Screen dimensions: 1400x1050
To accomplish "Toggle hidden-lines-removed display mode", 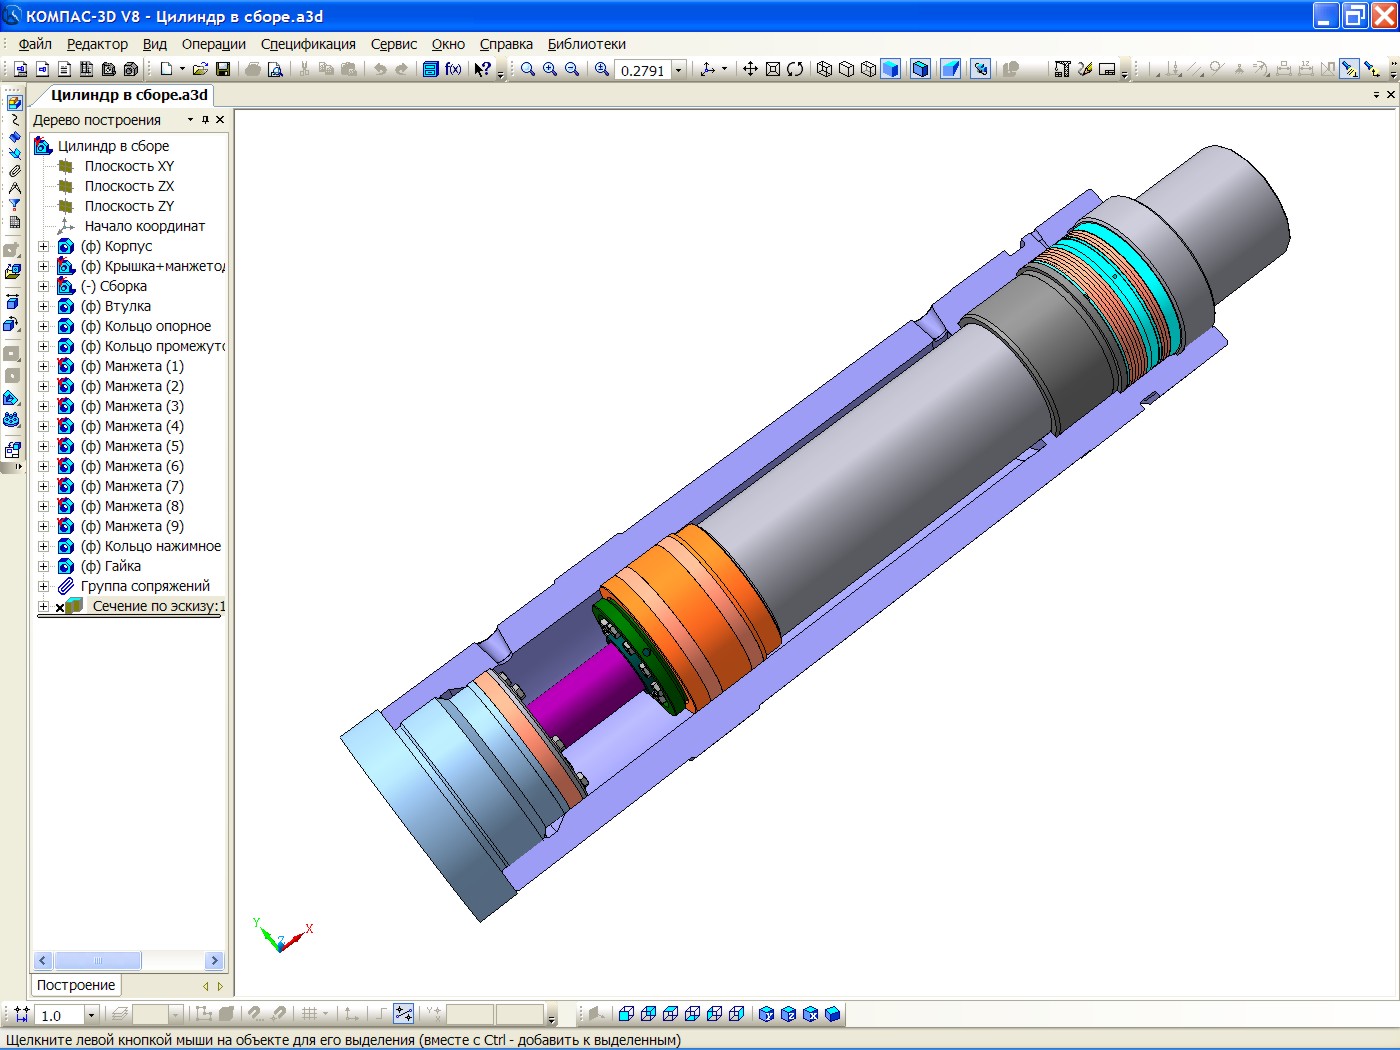I will click(x=846, y=69).
